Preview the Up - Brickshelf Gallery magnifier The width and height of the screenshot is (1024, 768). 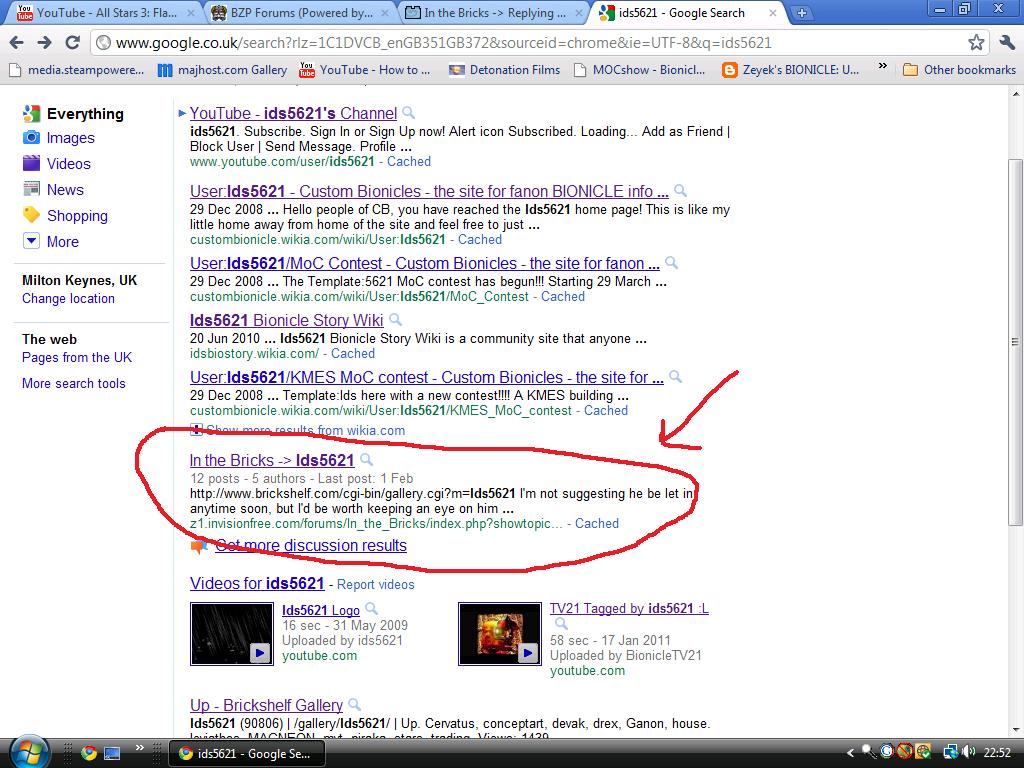coord(354,704)
